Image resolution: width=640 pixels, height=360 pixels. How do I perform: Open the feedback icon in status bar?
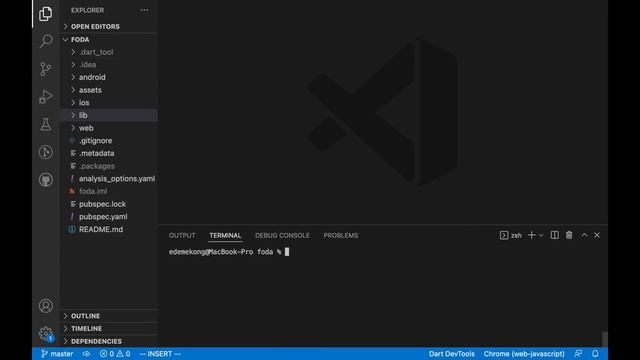(x=578, y=354)
